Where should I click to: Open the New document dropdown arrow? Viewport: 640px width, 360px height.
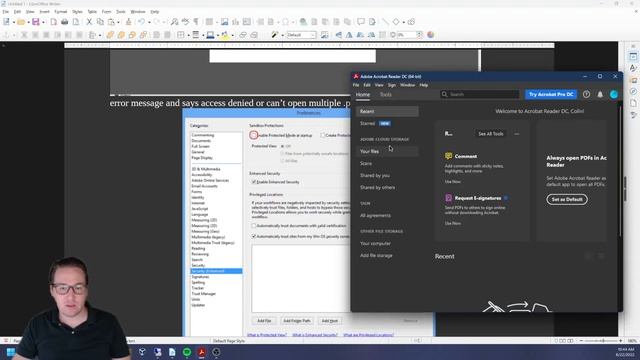[13, 22]
